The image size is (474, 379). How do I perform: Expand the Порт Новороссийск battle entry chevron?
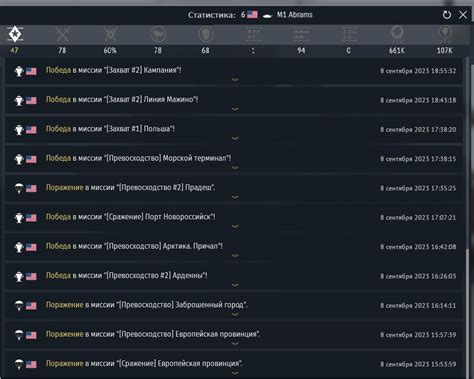point(235,226)
